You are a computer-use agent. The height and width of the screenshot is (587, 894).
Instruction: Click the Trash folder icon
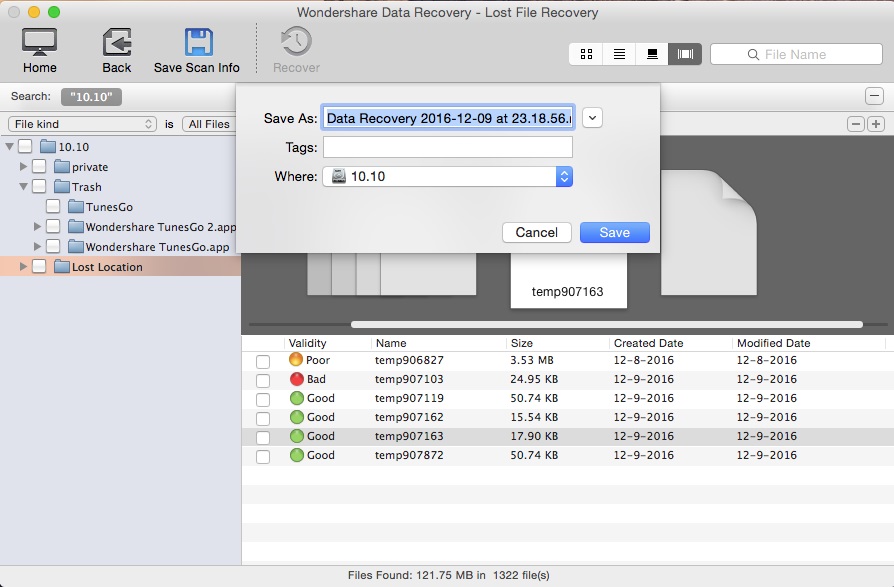[x=62, y=186]
